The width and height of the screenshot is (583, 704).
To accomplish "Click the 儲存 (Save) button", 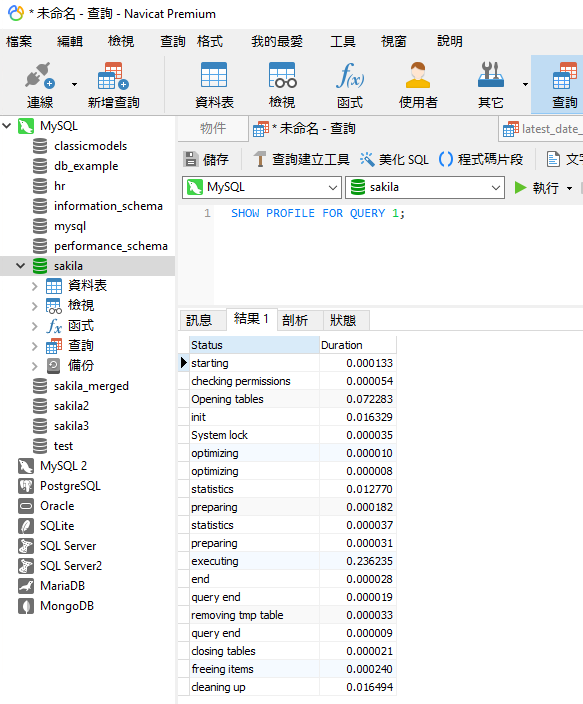I will 207,159.
